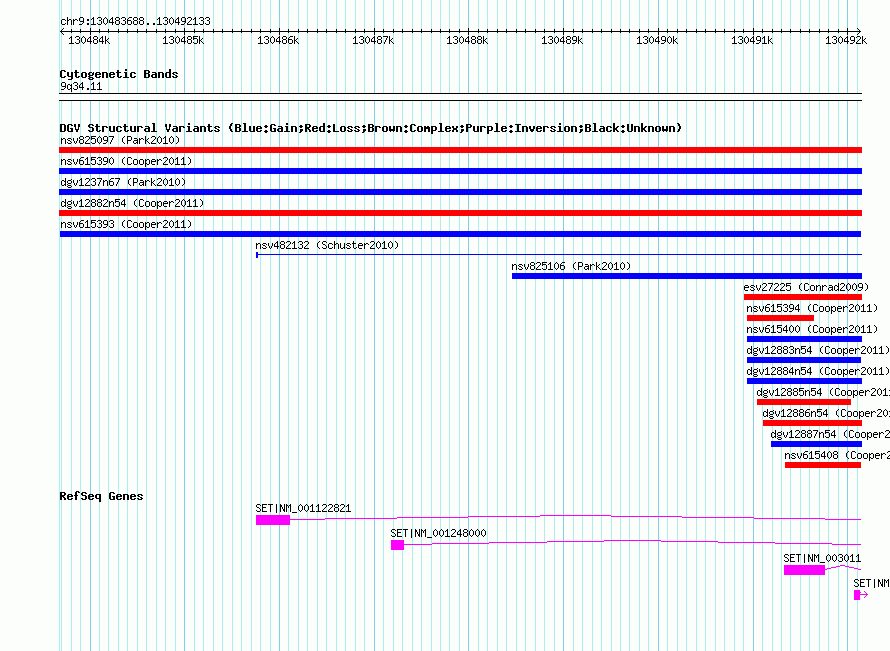Select the nsv482132 (Schuster2010) thin variant line
890x651 pixels.
pyautogui.click(x=559, y=255)
